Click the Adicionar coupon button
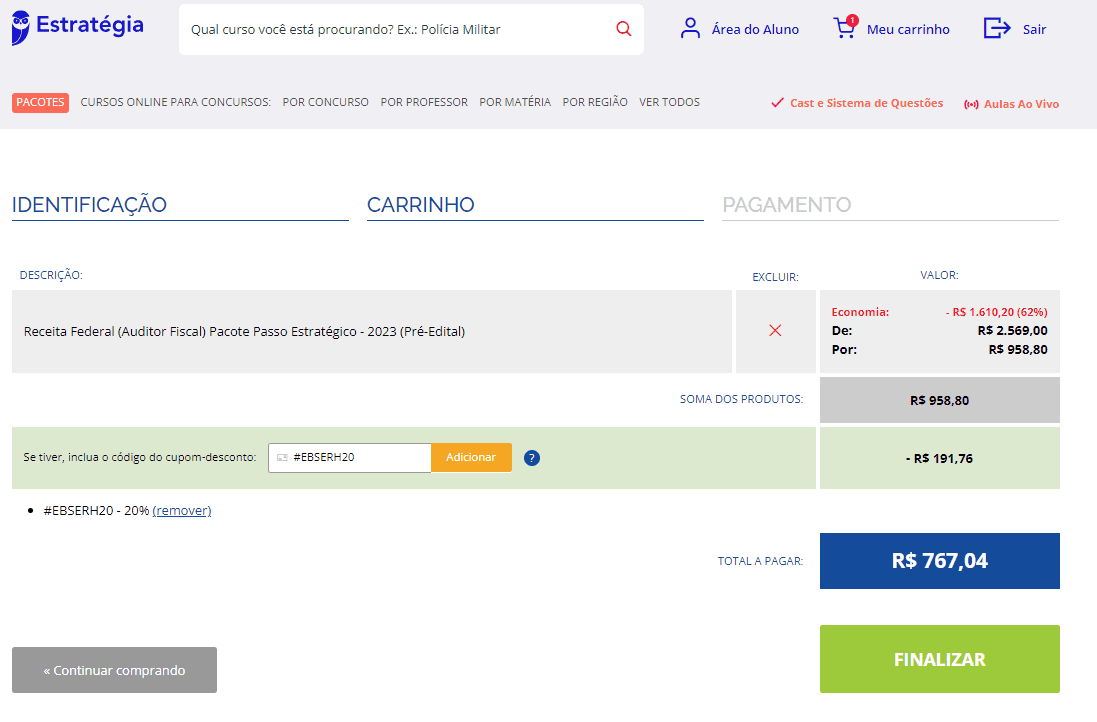1097x722 pixels. pos(471,457)
